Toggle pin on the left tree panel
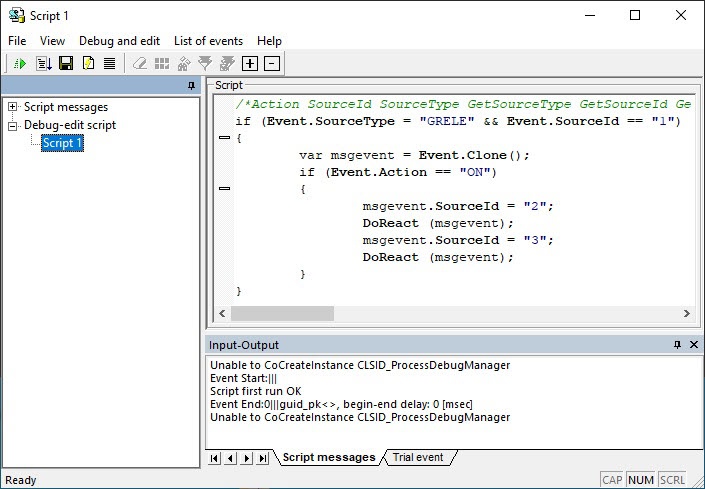 (191, 87)
